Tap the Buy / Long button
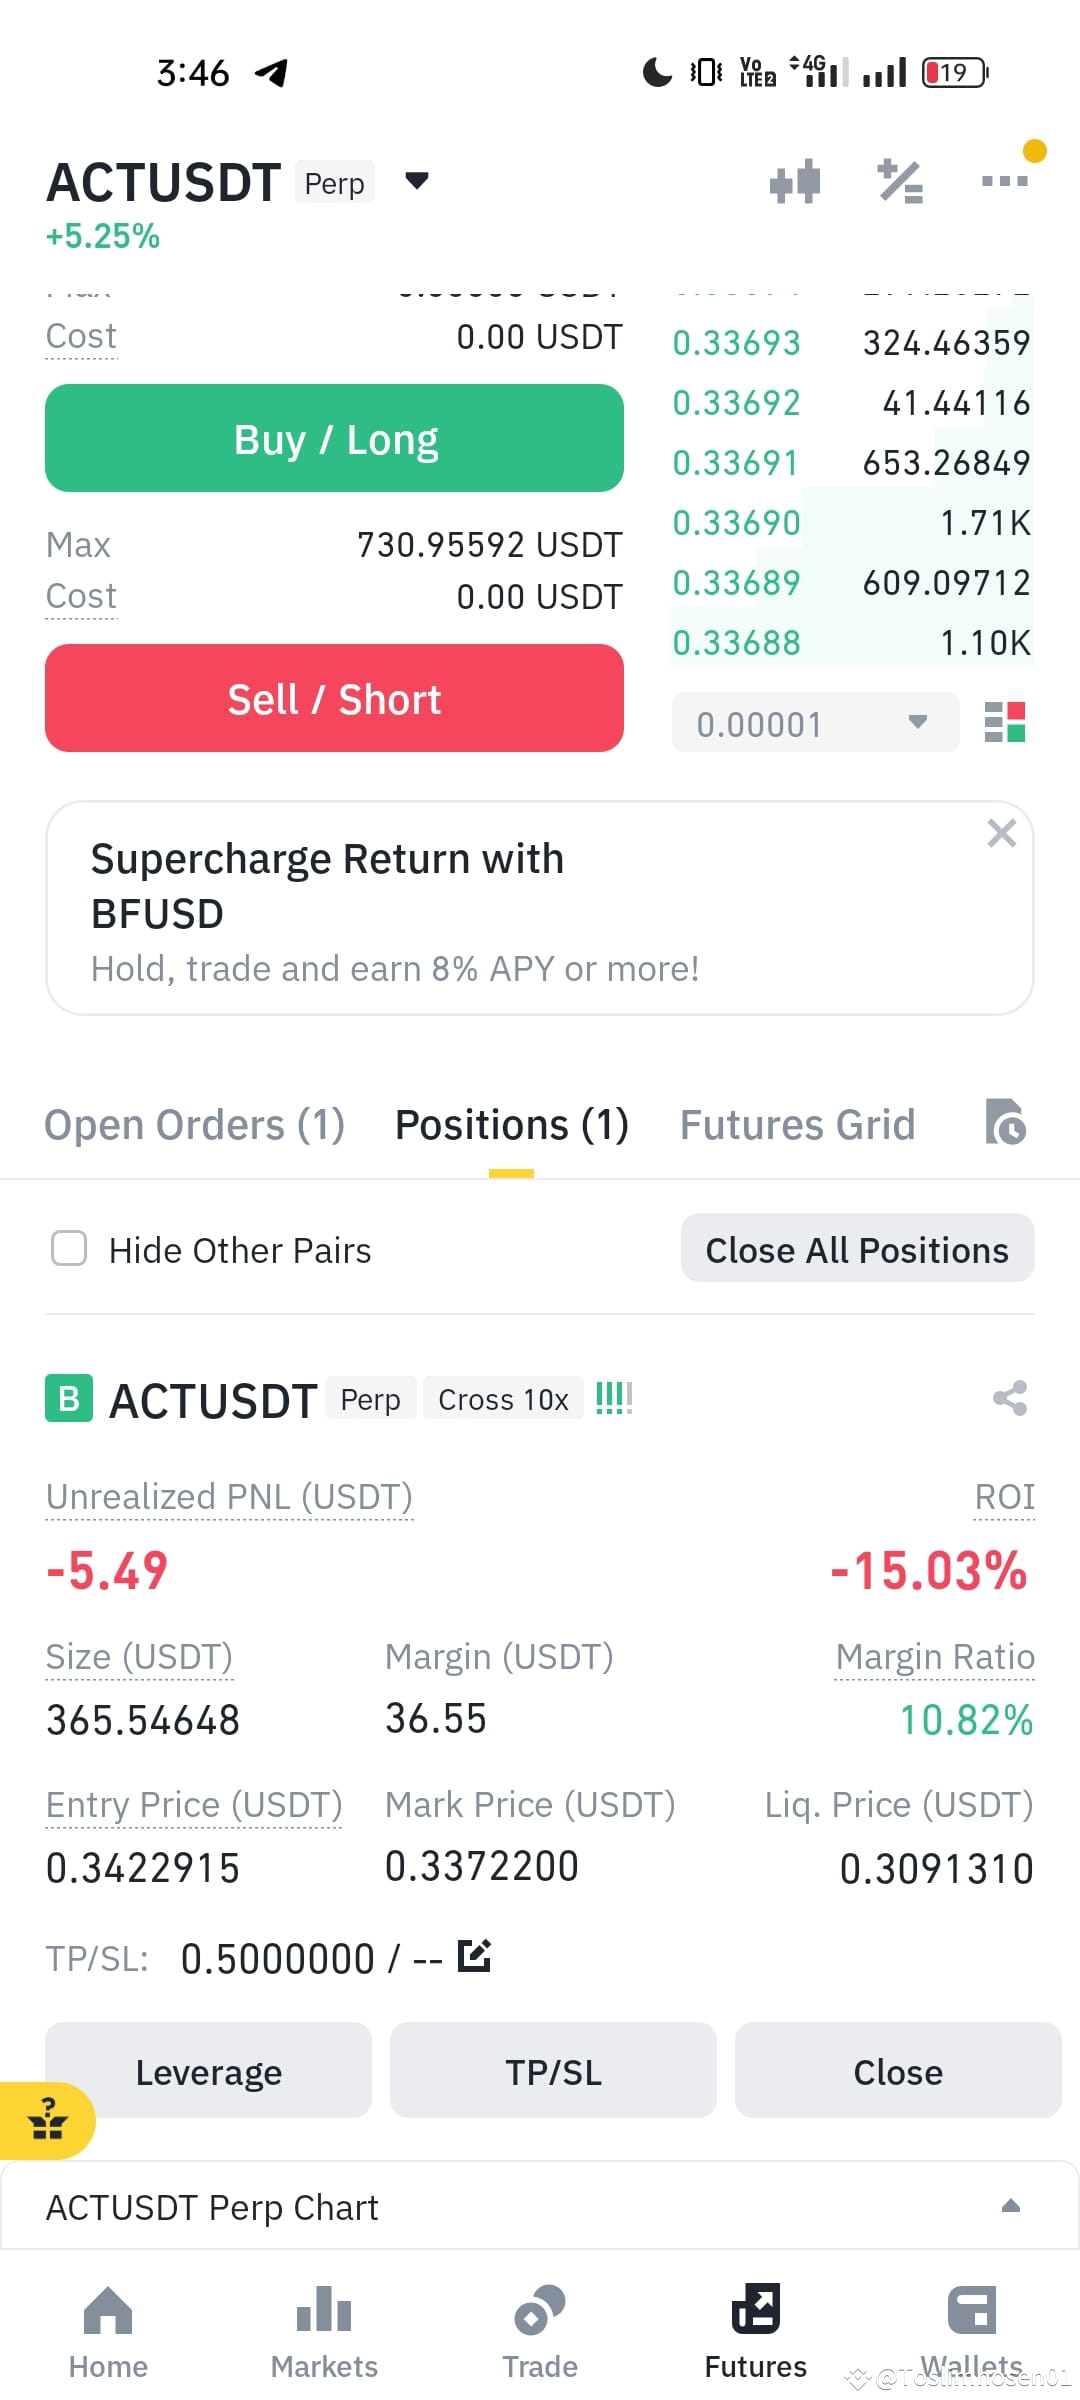The width and height of the screenshot is (1080, 2400). (334, 438)
